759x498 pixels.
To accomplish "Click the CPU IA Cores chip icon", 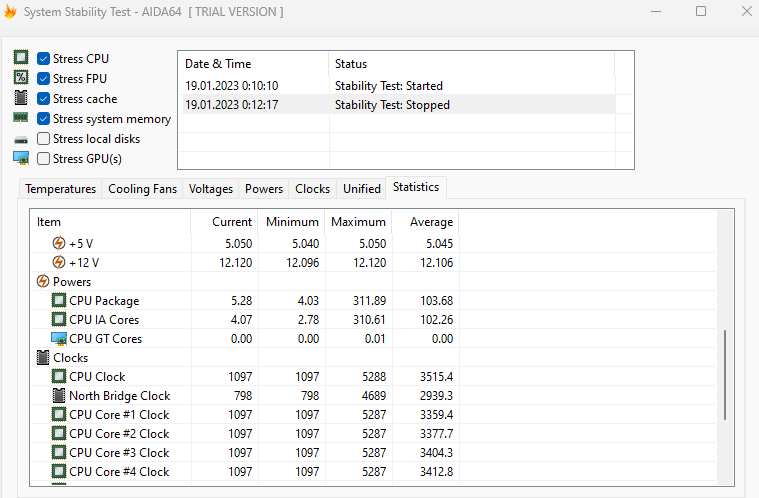I will (x=59, y=319).
